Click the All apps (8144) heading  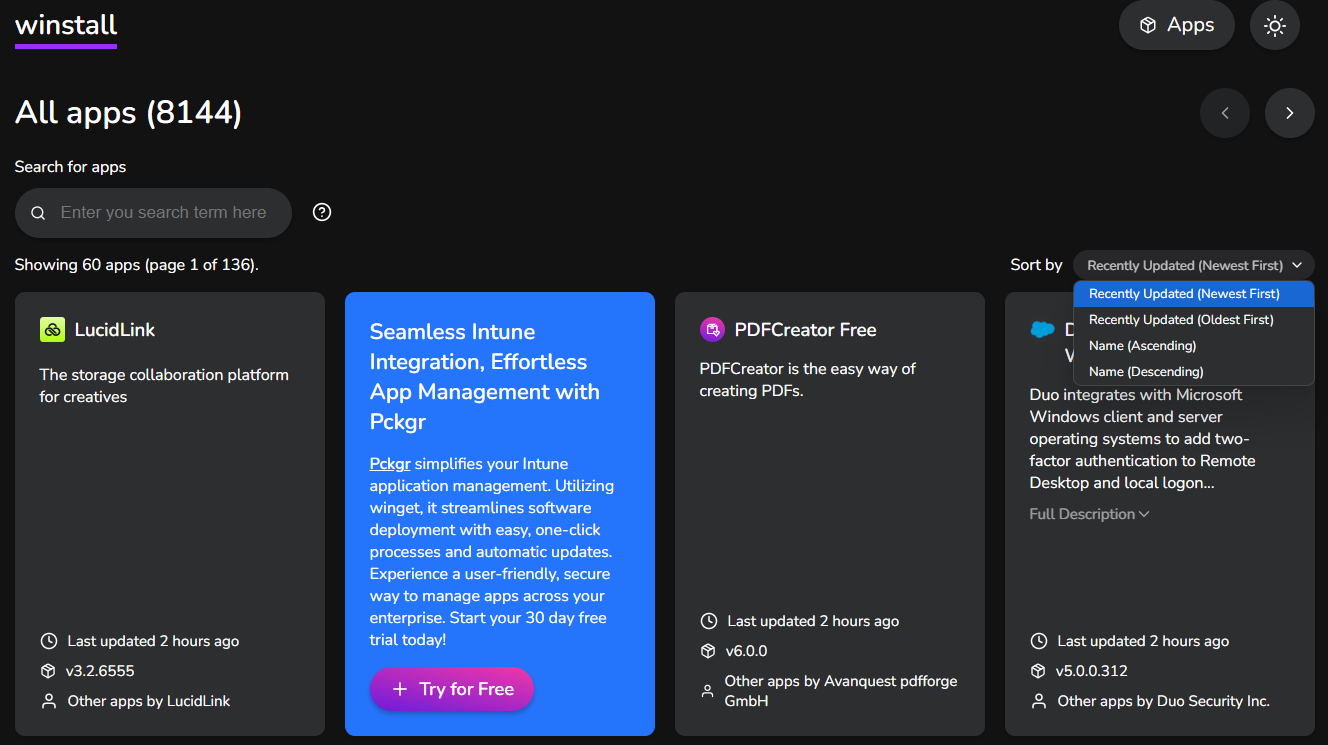point(129,113)
